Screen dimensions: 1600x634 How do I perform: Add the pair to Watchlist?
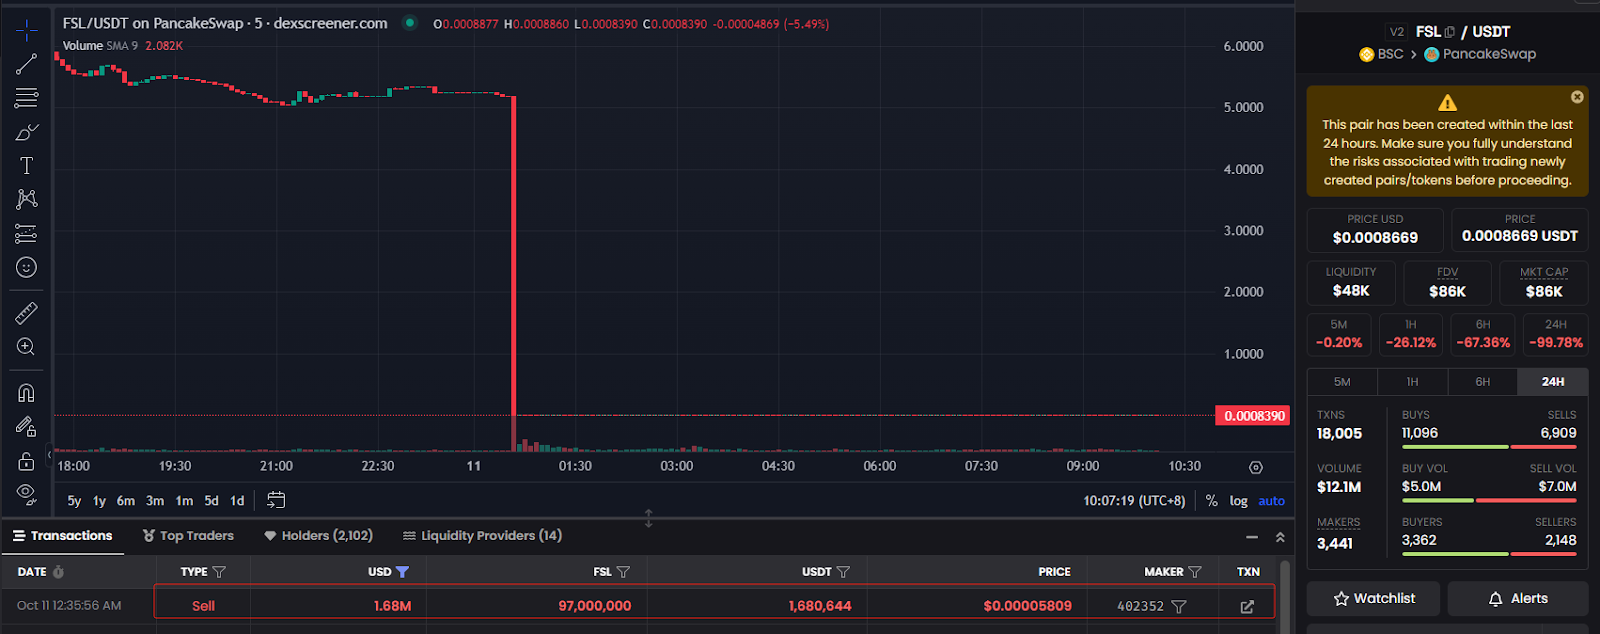(1374, 598)
